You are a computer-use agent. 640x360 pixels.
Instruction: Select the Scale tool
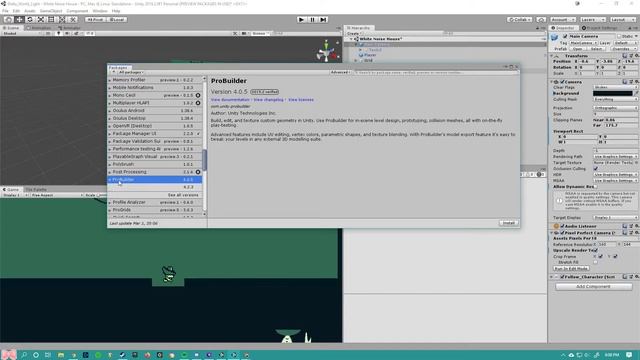coord(40,19)
